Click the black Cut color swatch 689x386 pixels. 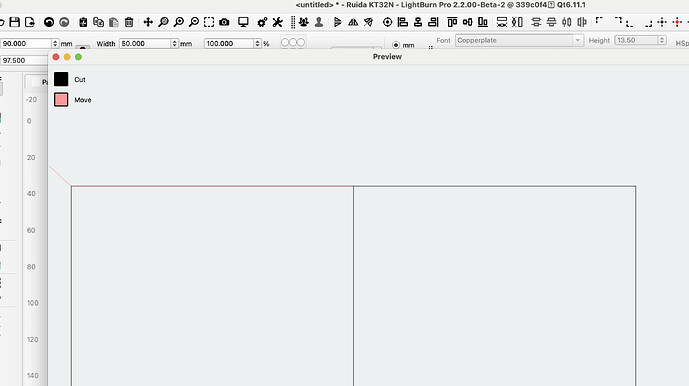(x=61, y=79)
